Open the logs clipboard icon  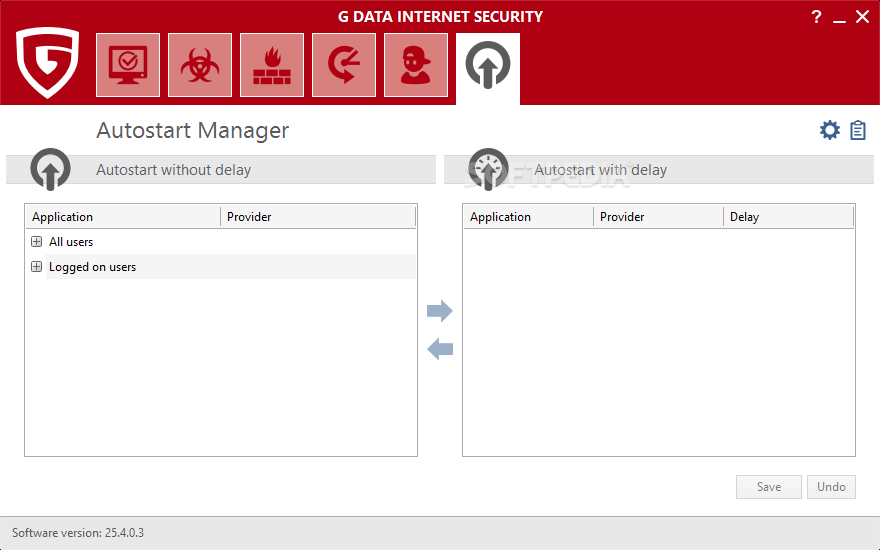[858, 130]
